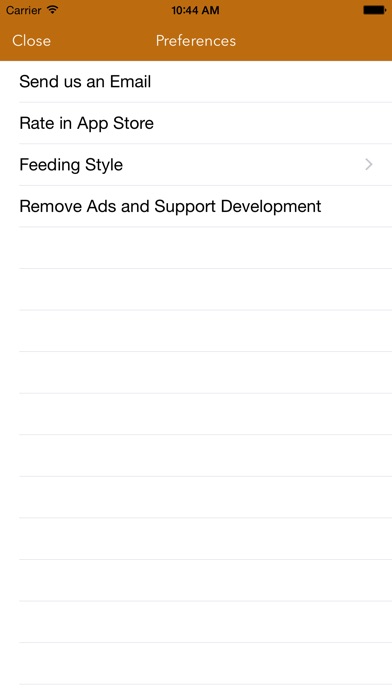Click the Preferences title text
This screenshot has height=696, width=392.
click(x=196, y=40)
